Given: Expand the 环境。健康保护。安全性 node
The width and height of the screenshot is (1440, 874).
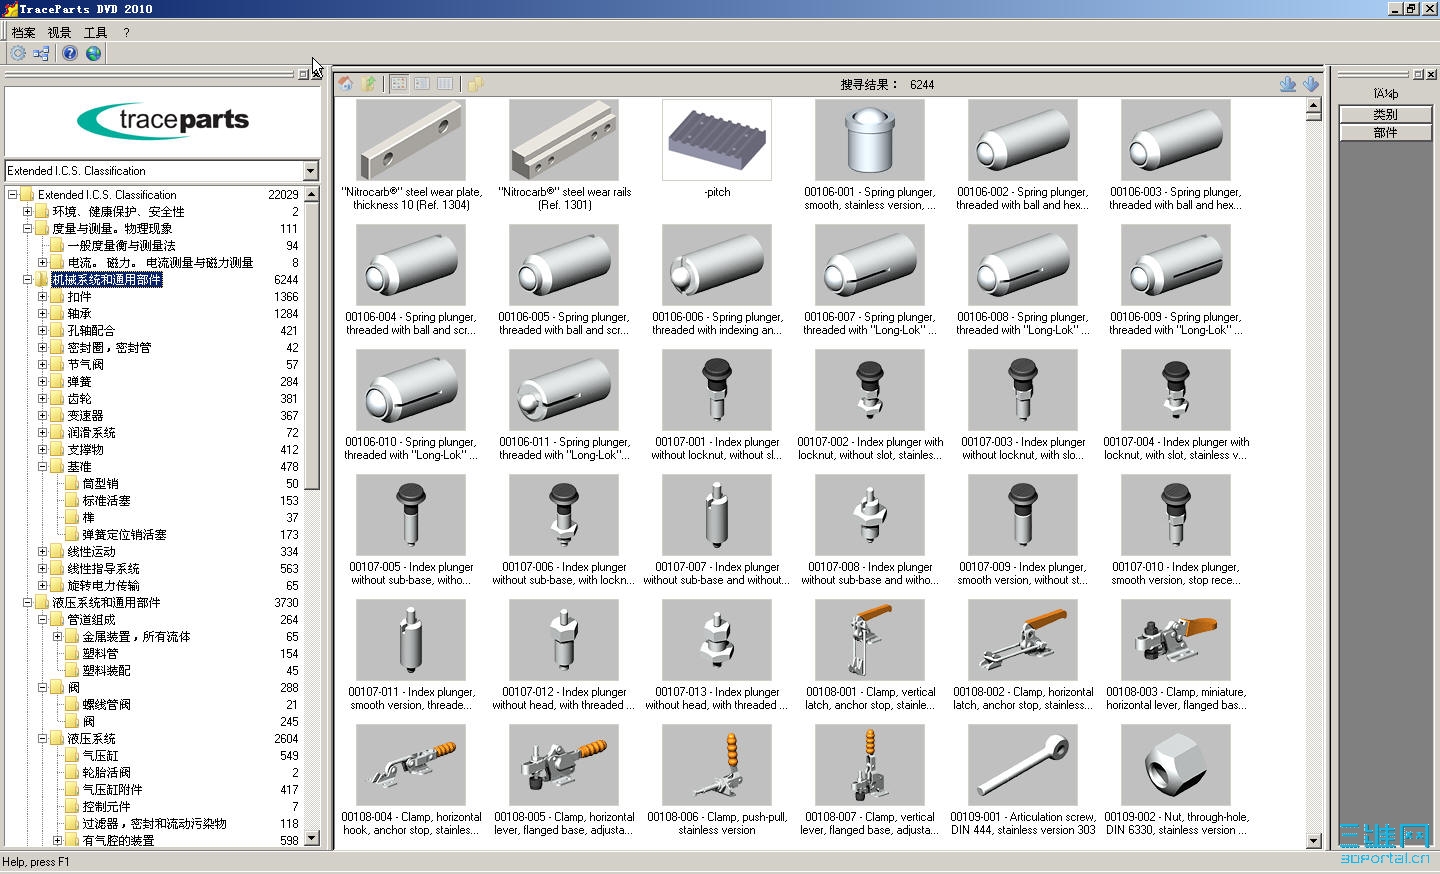Looking at the screenshot, I should (28, 212).
